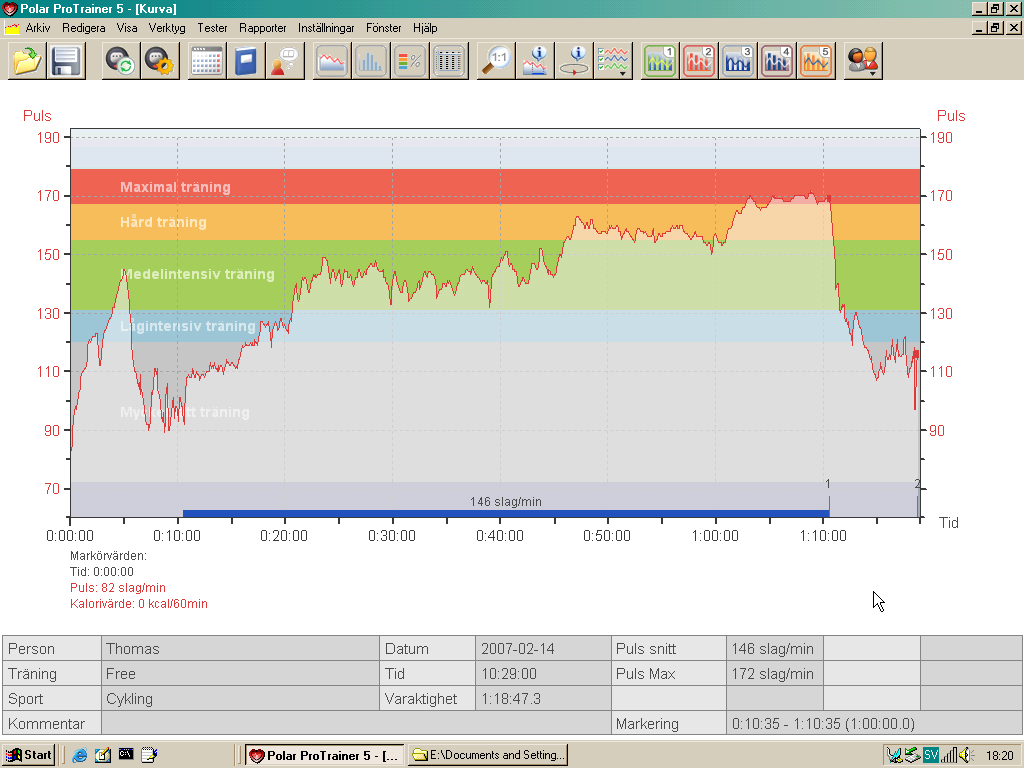Screen dimensions: 1024x768
Task: Click the Person field showing Thomas
Action: (240, 648)
